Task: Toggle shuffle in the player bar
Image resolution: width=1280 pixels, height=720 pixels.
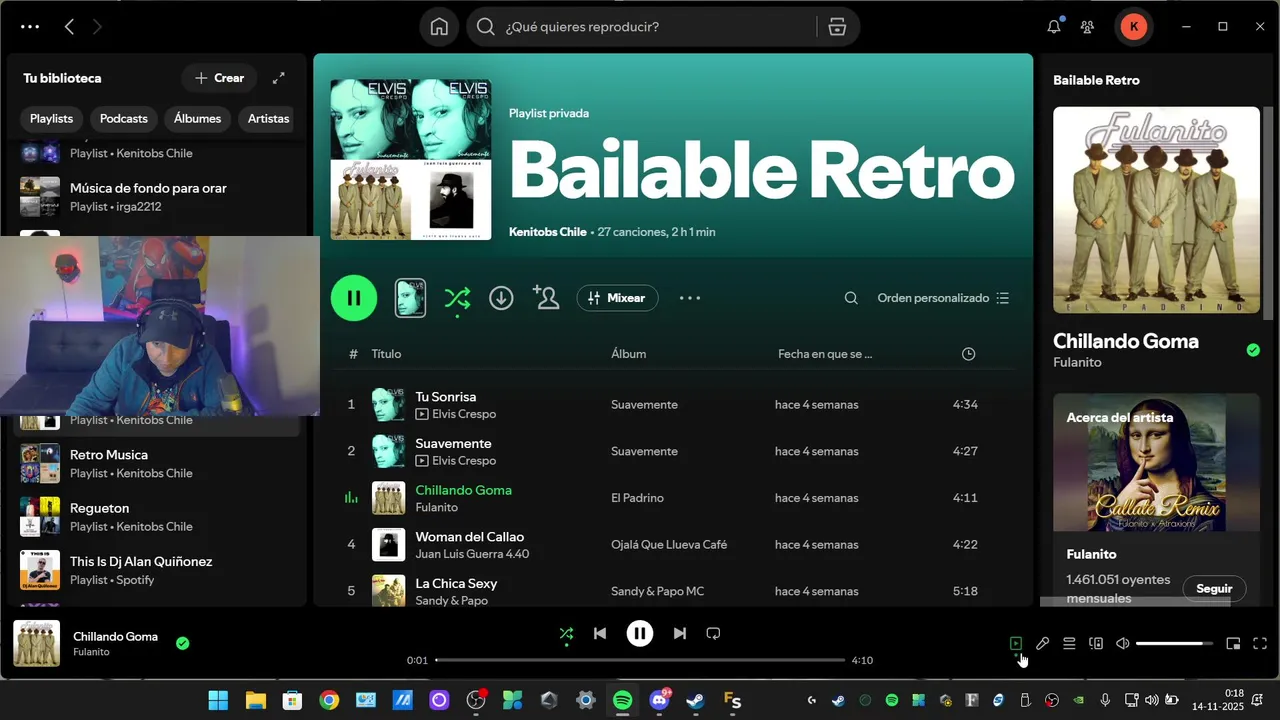Action: (x=566, y=633)
